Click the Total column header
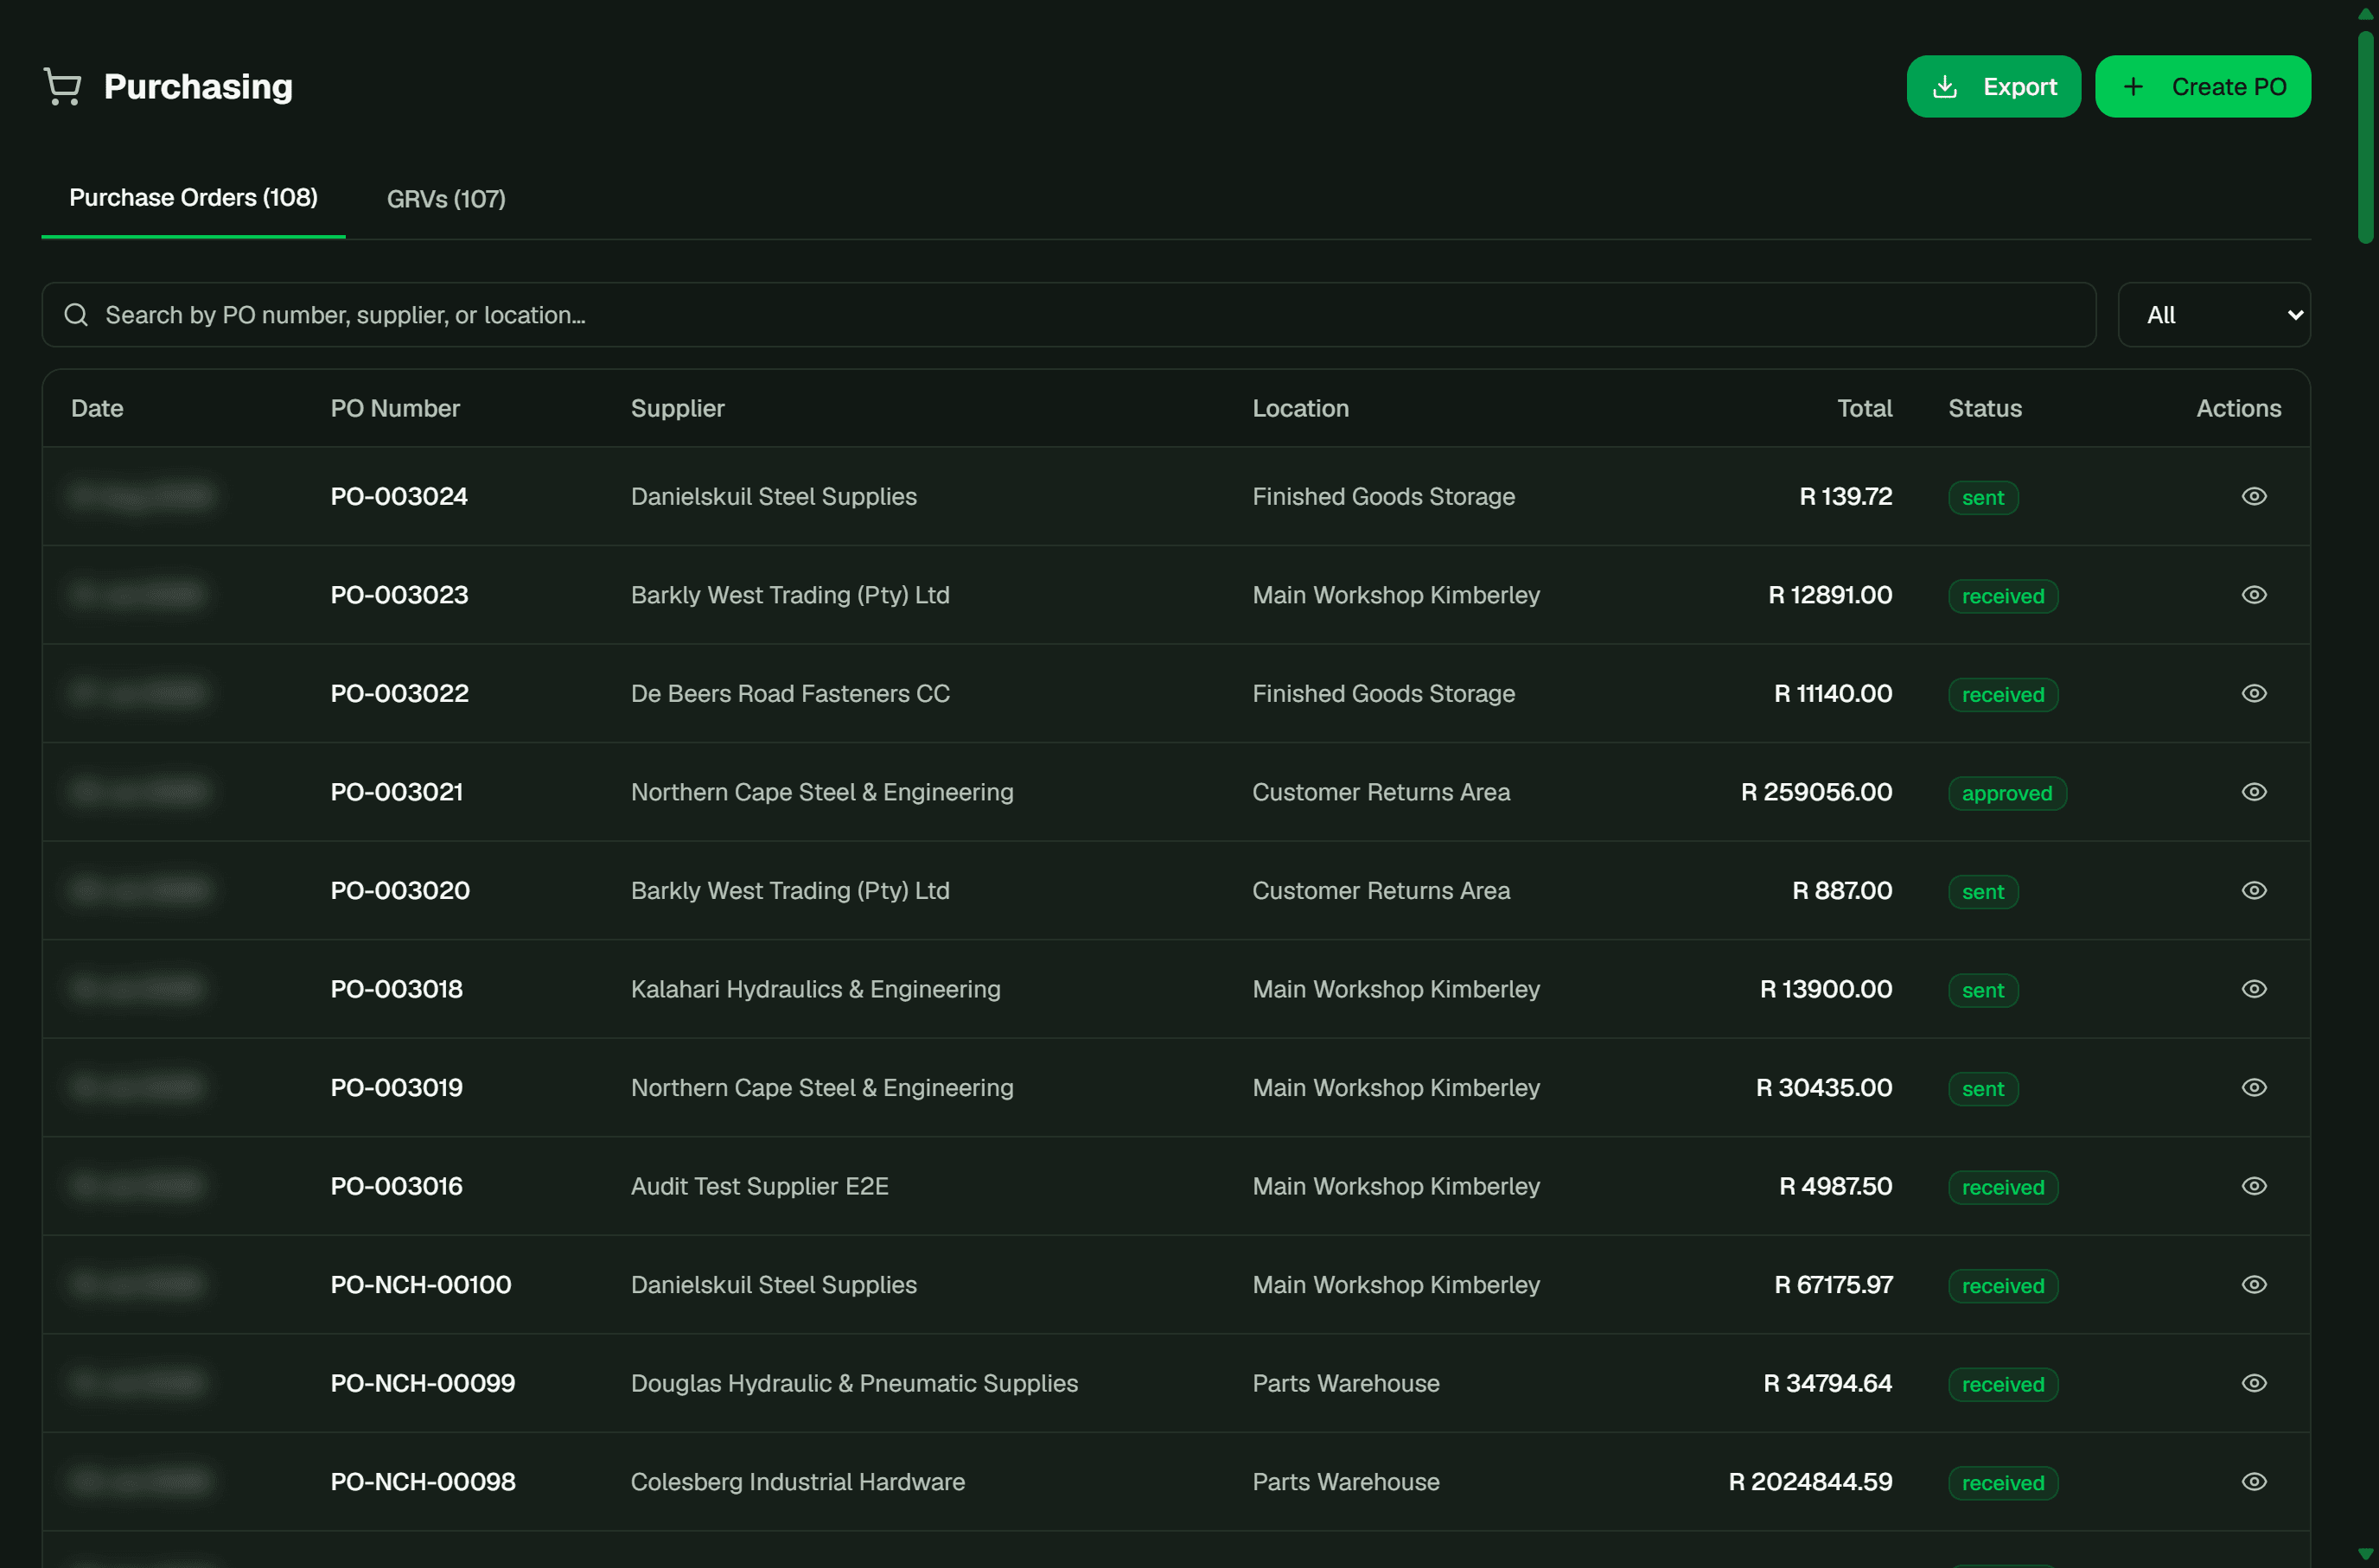Viewport: 2379px width, 1568px height. (x=1864, y=408)
